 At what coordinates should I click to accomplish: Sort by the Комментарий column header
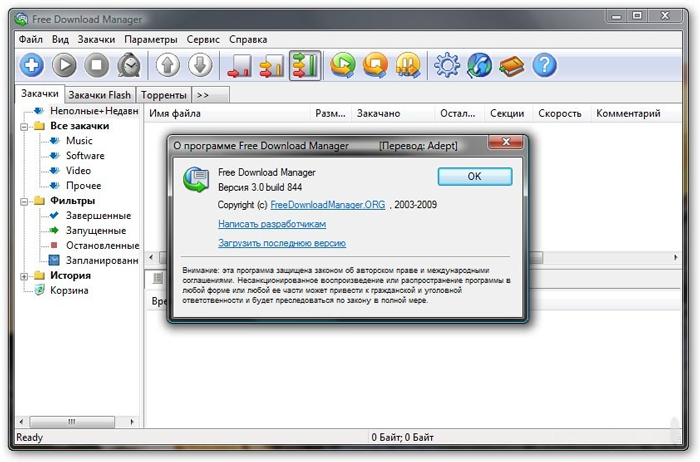coord(636,113)
